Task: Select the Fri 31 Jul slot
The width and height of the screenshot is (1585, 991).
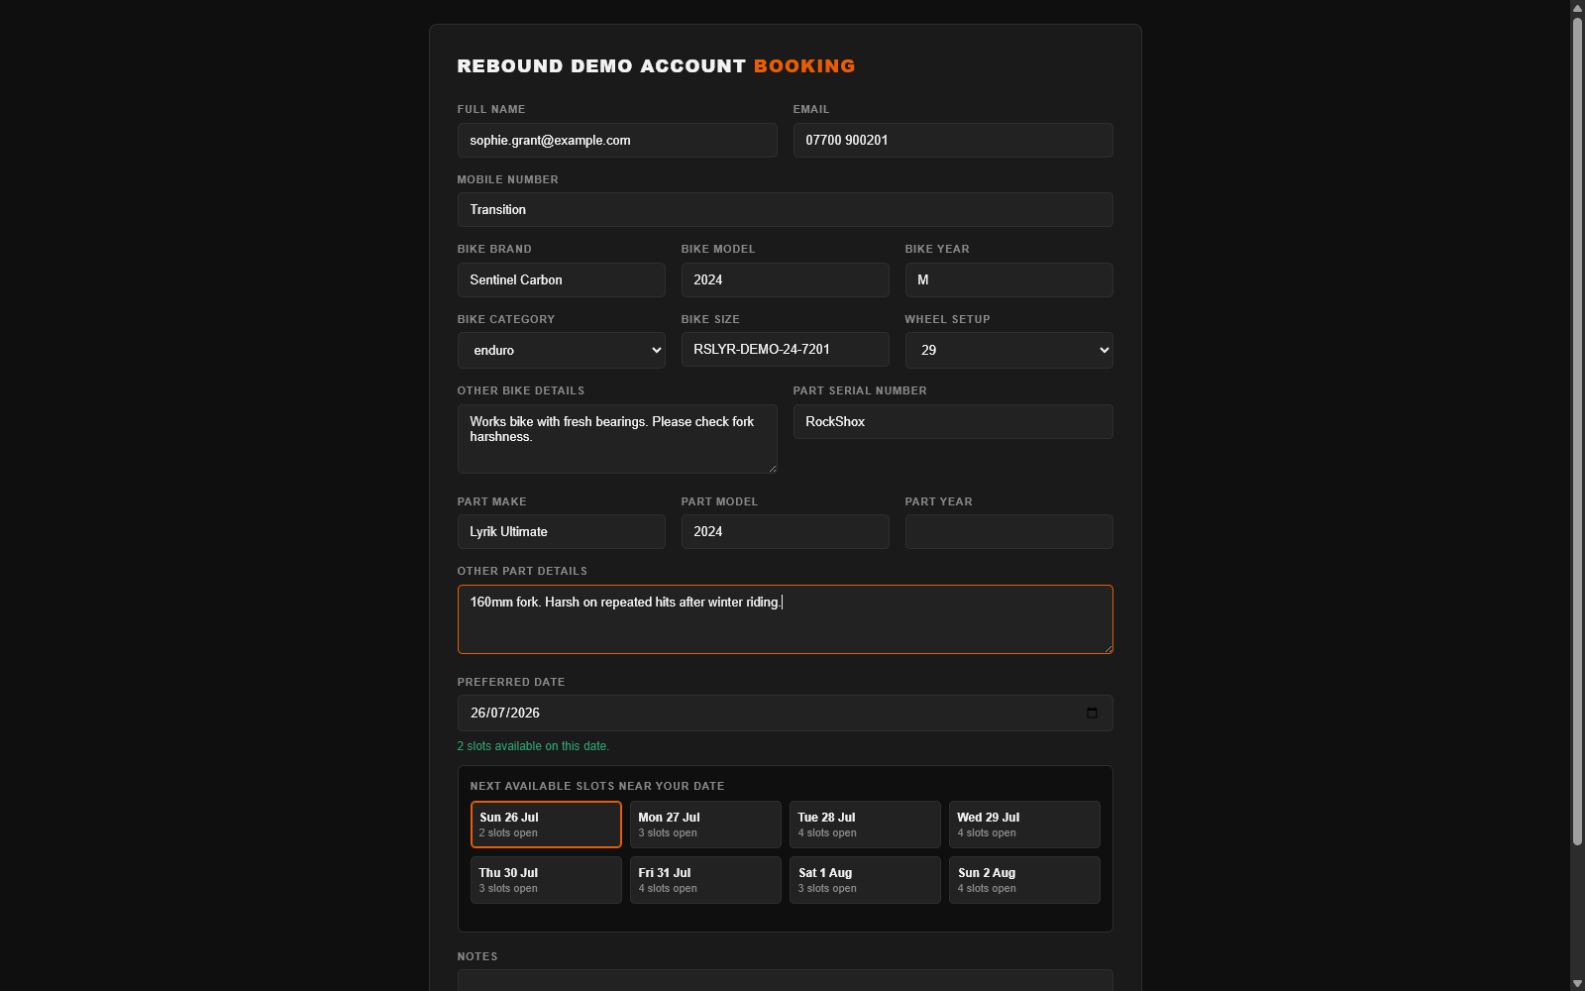Action: tap(705, 880)
